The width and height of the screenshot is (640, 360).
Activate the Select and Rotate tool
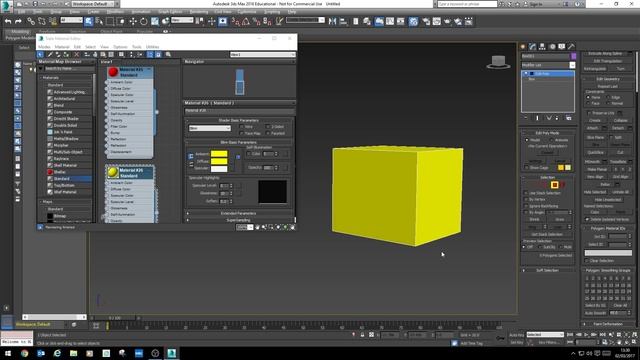click(144, 21)
